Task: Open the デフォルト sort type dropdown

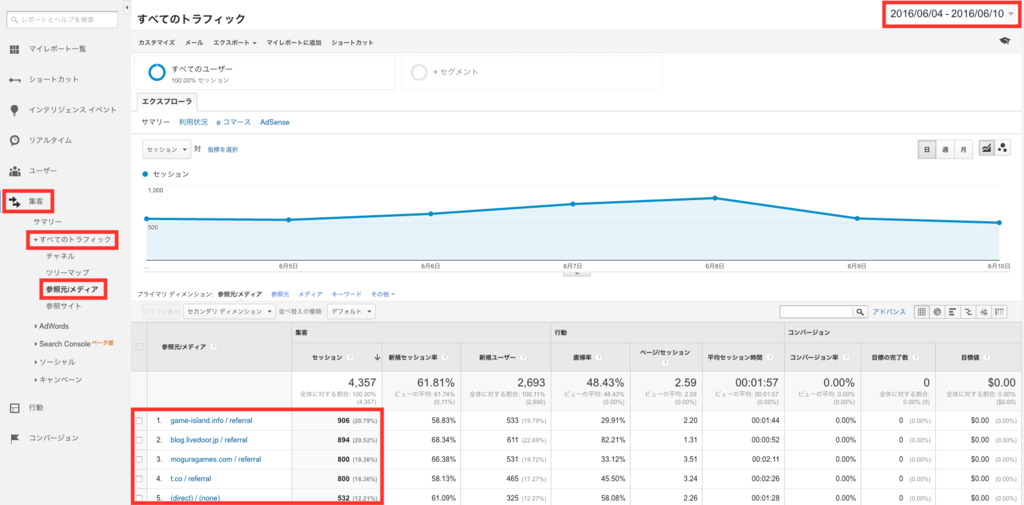Action: point(351,312)
